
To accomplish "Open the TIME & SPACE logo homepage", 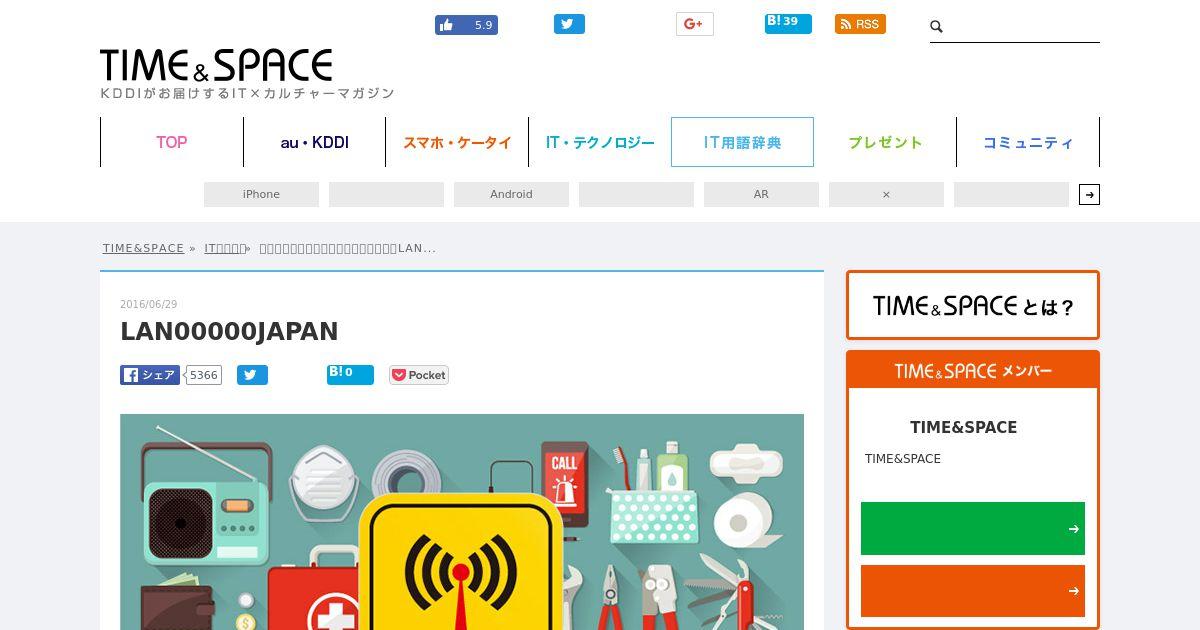I will pos(216,65).
